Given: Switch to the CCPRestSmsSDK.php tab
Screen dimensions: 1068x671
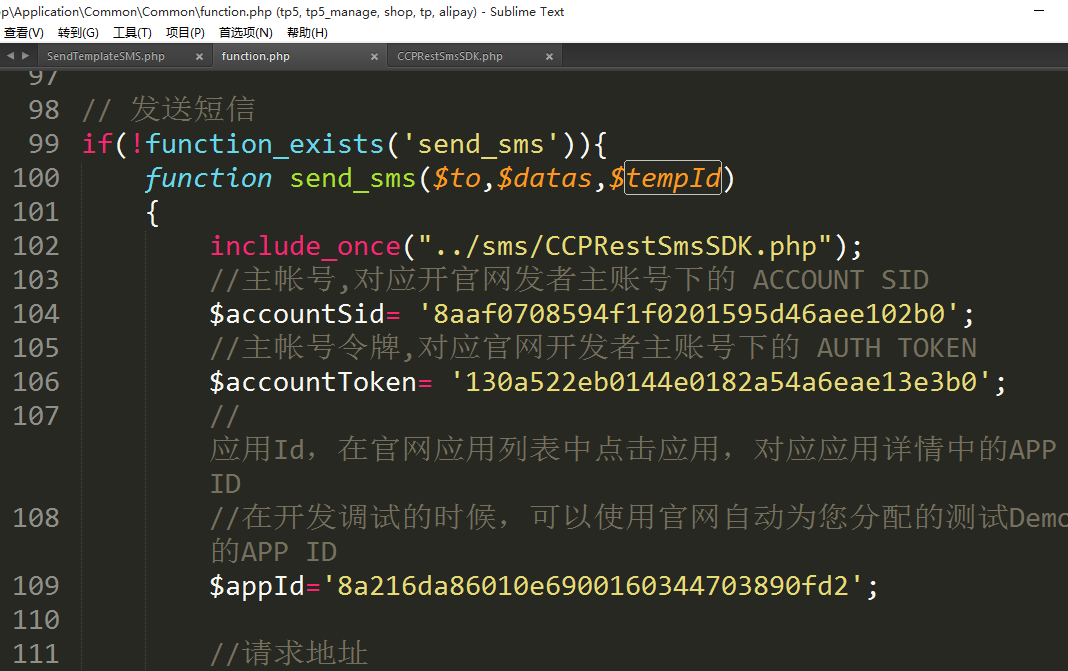Looking at the screenshot, I should point(450,57).
